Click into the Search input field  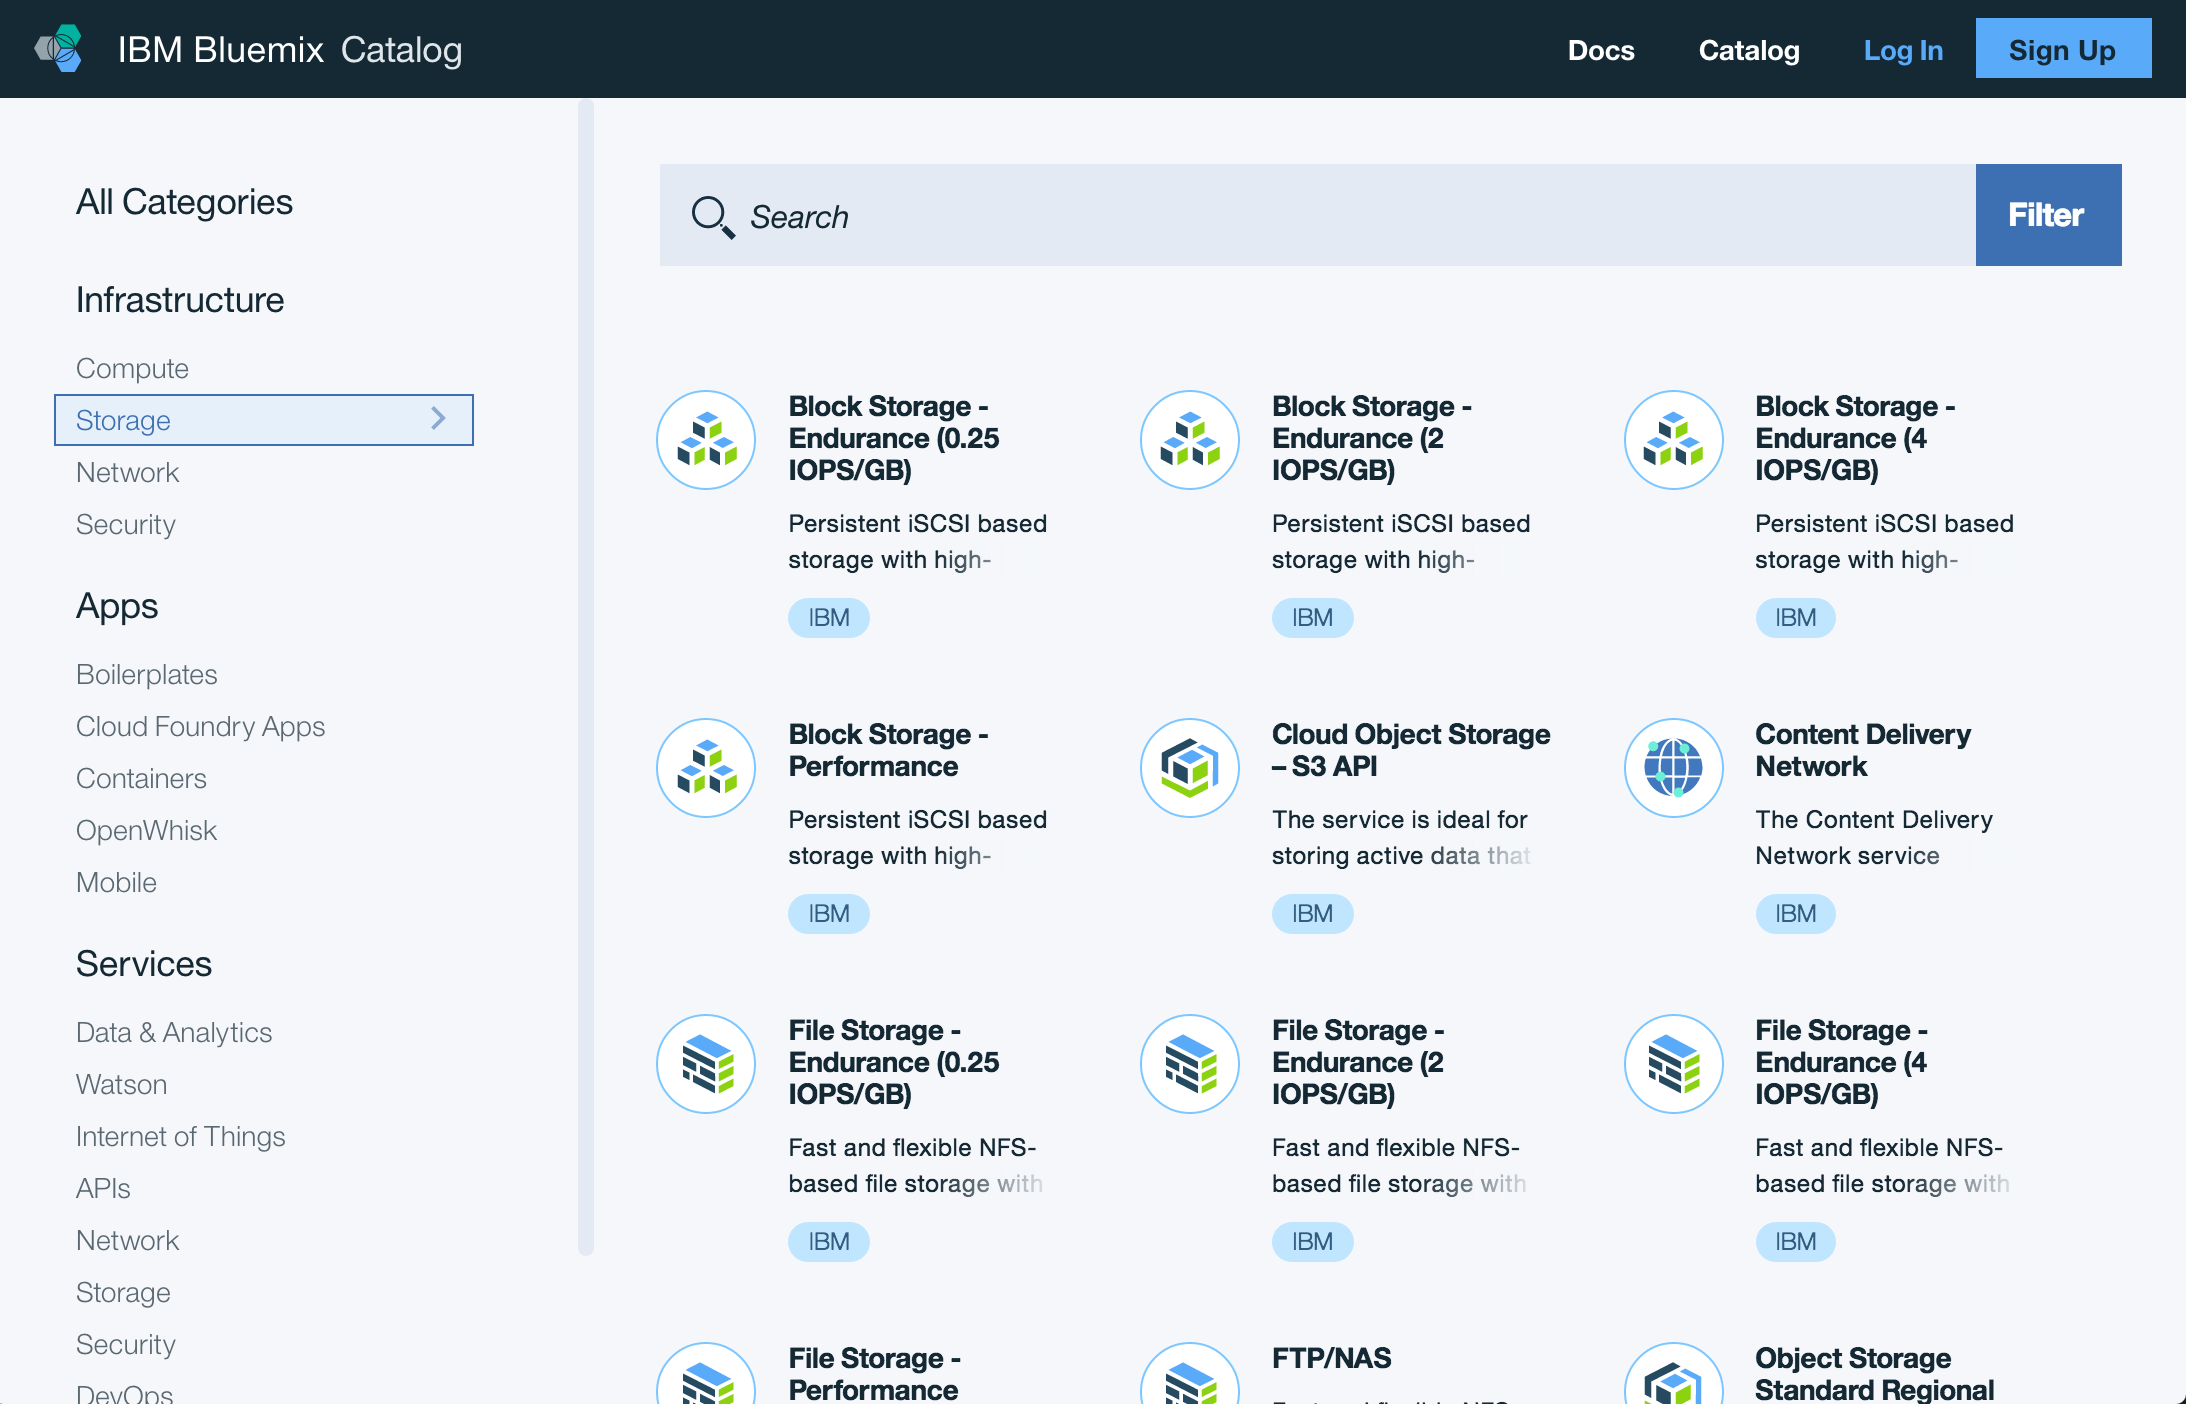1300,216
